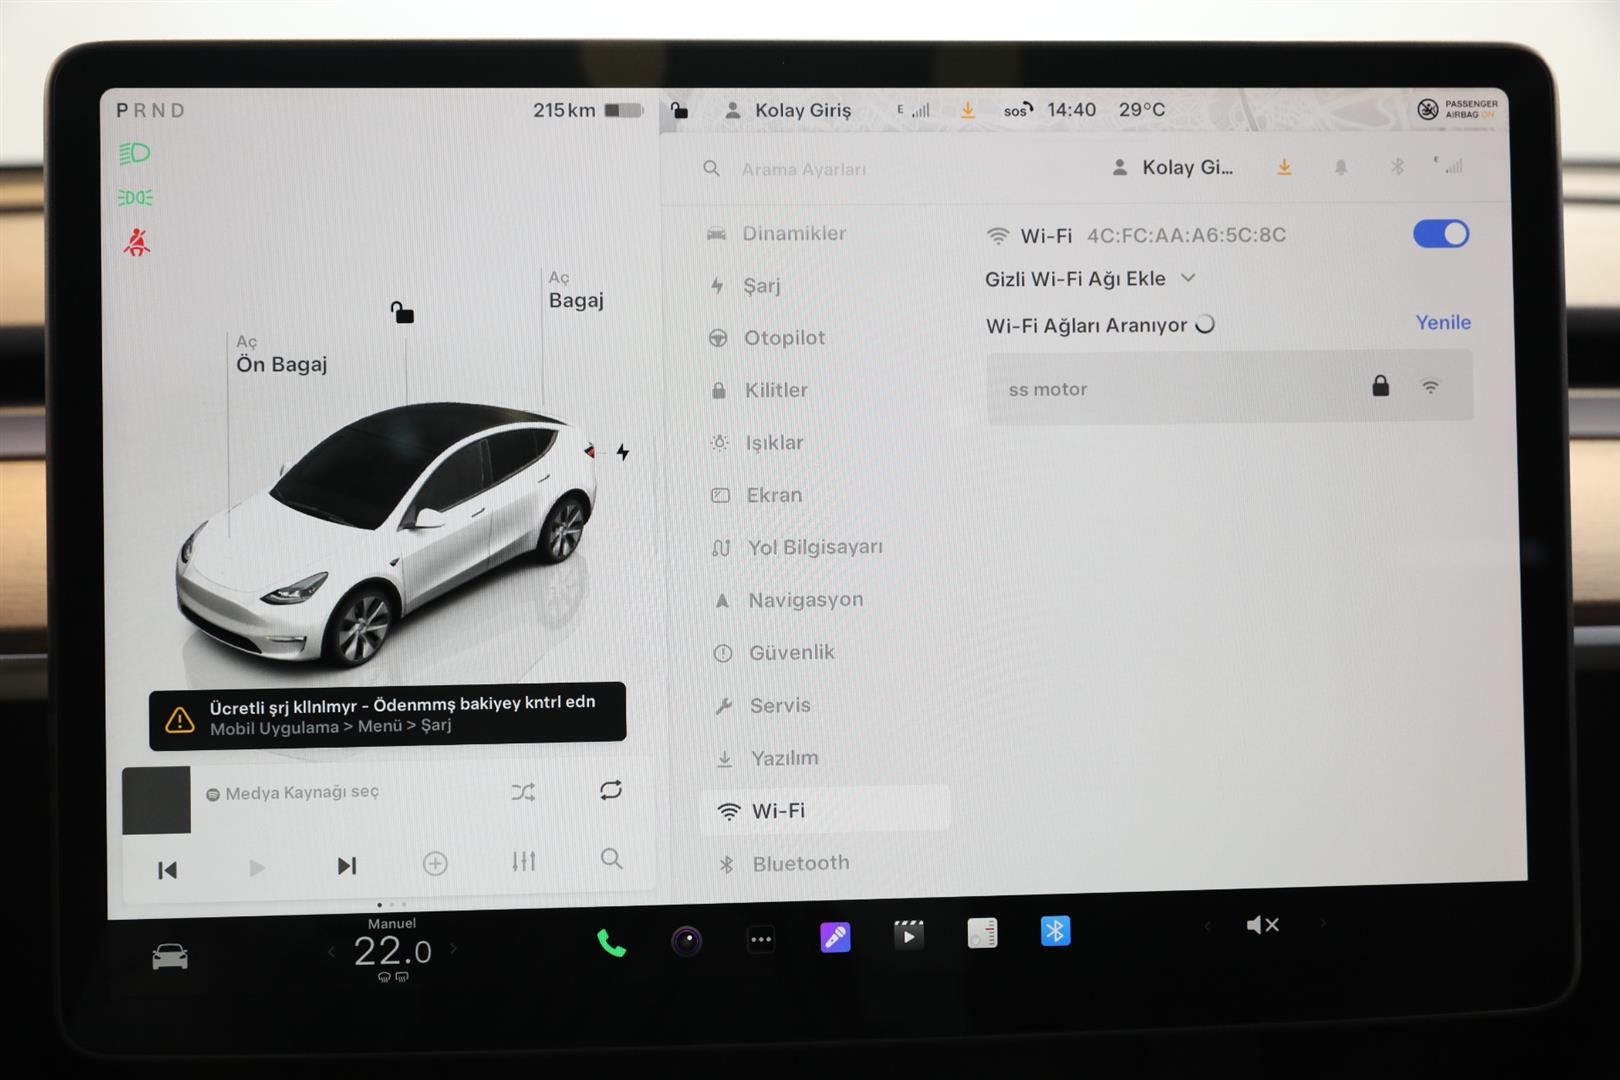This screenshot has width=1620, height=1080.
Task: Tap Aç Ön Bagaj to open the frunk
Action: pos(281,355)
